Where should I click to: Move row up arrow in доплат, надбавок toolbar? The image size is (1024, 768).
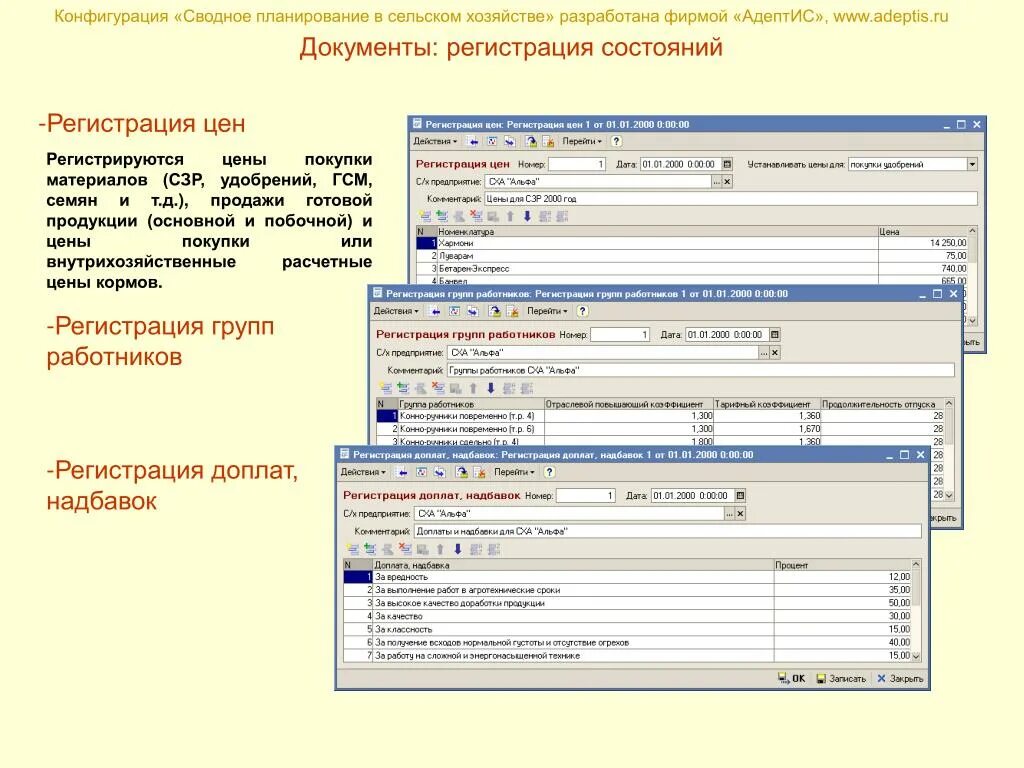[440, 549]
